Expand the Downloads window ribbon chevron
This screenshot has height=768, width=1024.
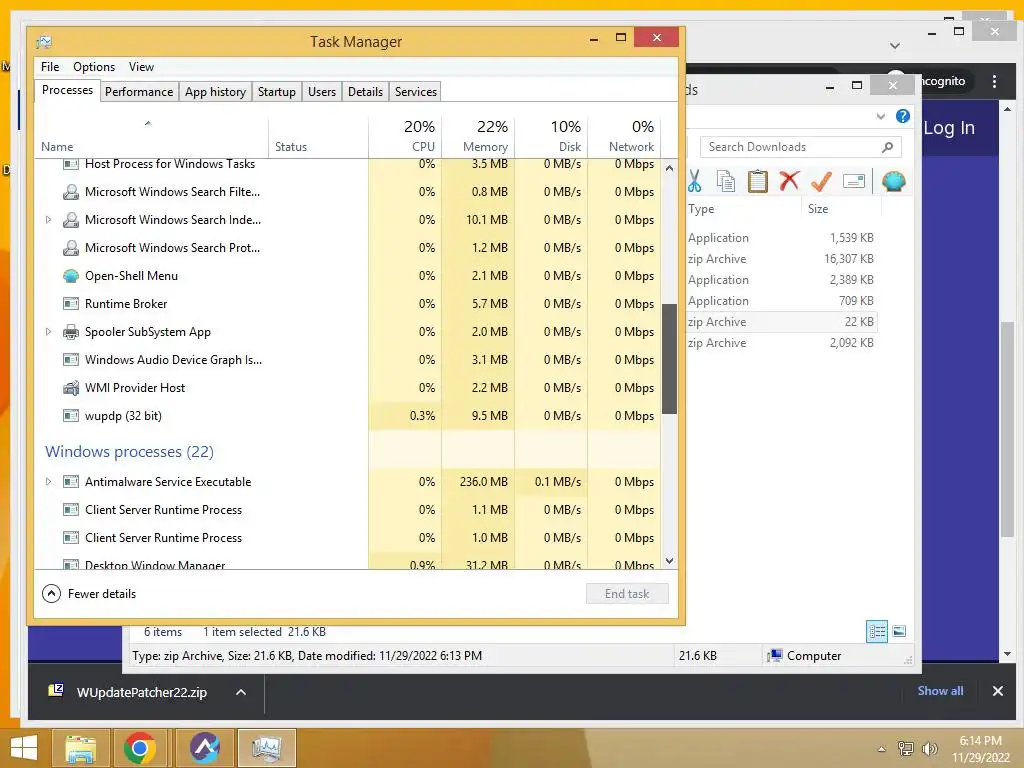coord(881,116)
